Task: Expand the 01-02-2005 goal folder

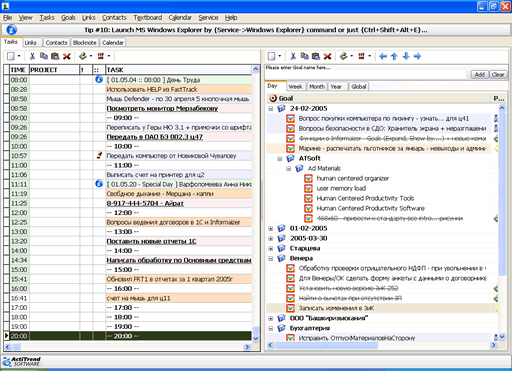Action: coord(271,228)
